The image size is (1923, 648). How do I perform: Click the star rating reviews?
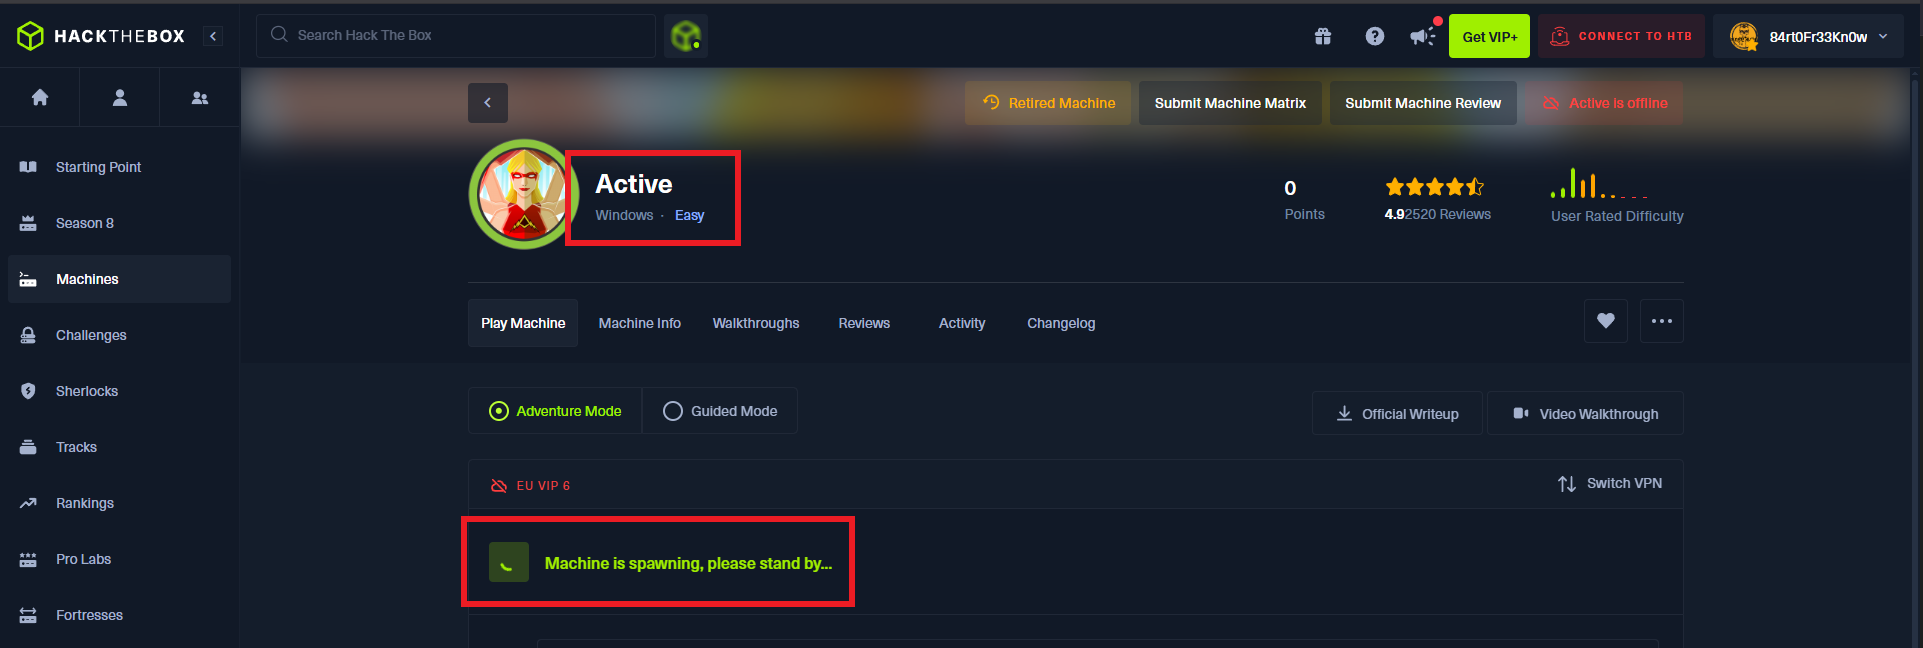1437,199
